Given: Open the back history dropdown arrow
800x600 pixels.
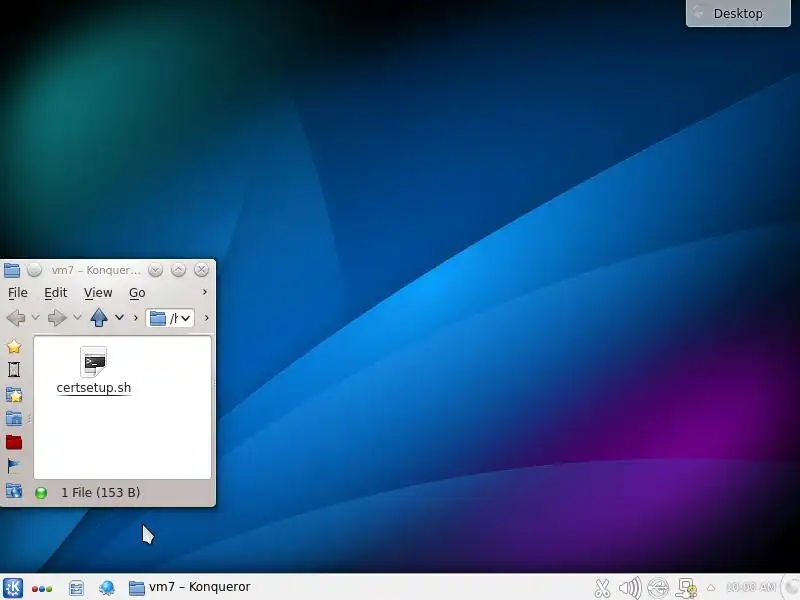Looking at the screenshot, I should pos(35,317).
